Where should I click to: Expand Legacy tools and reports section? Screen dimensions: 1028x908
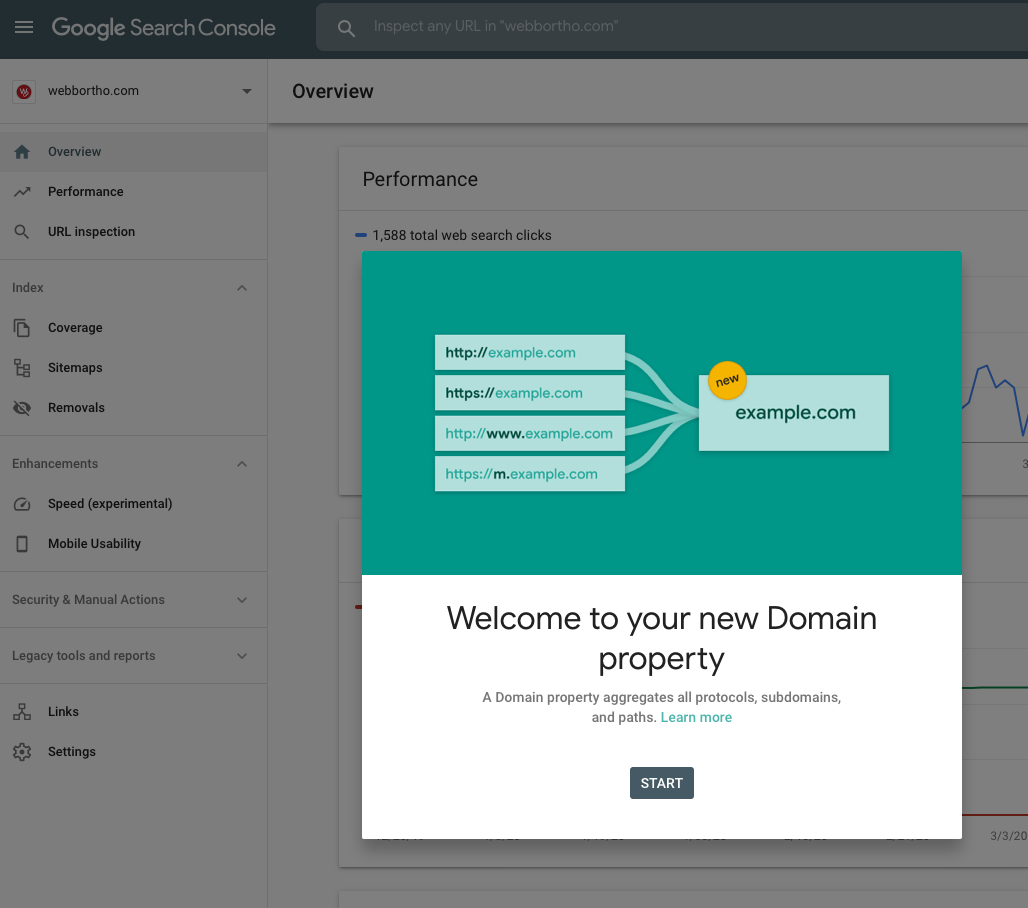[241, 656]
